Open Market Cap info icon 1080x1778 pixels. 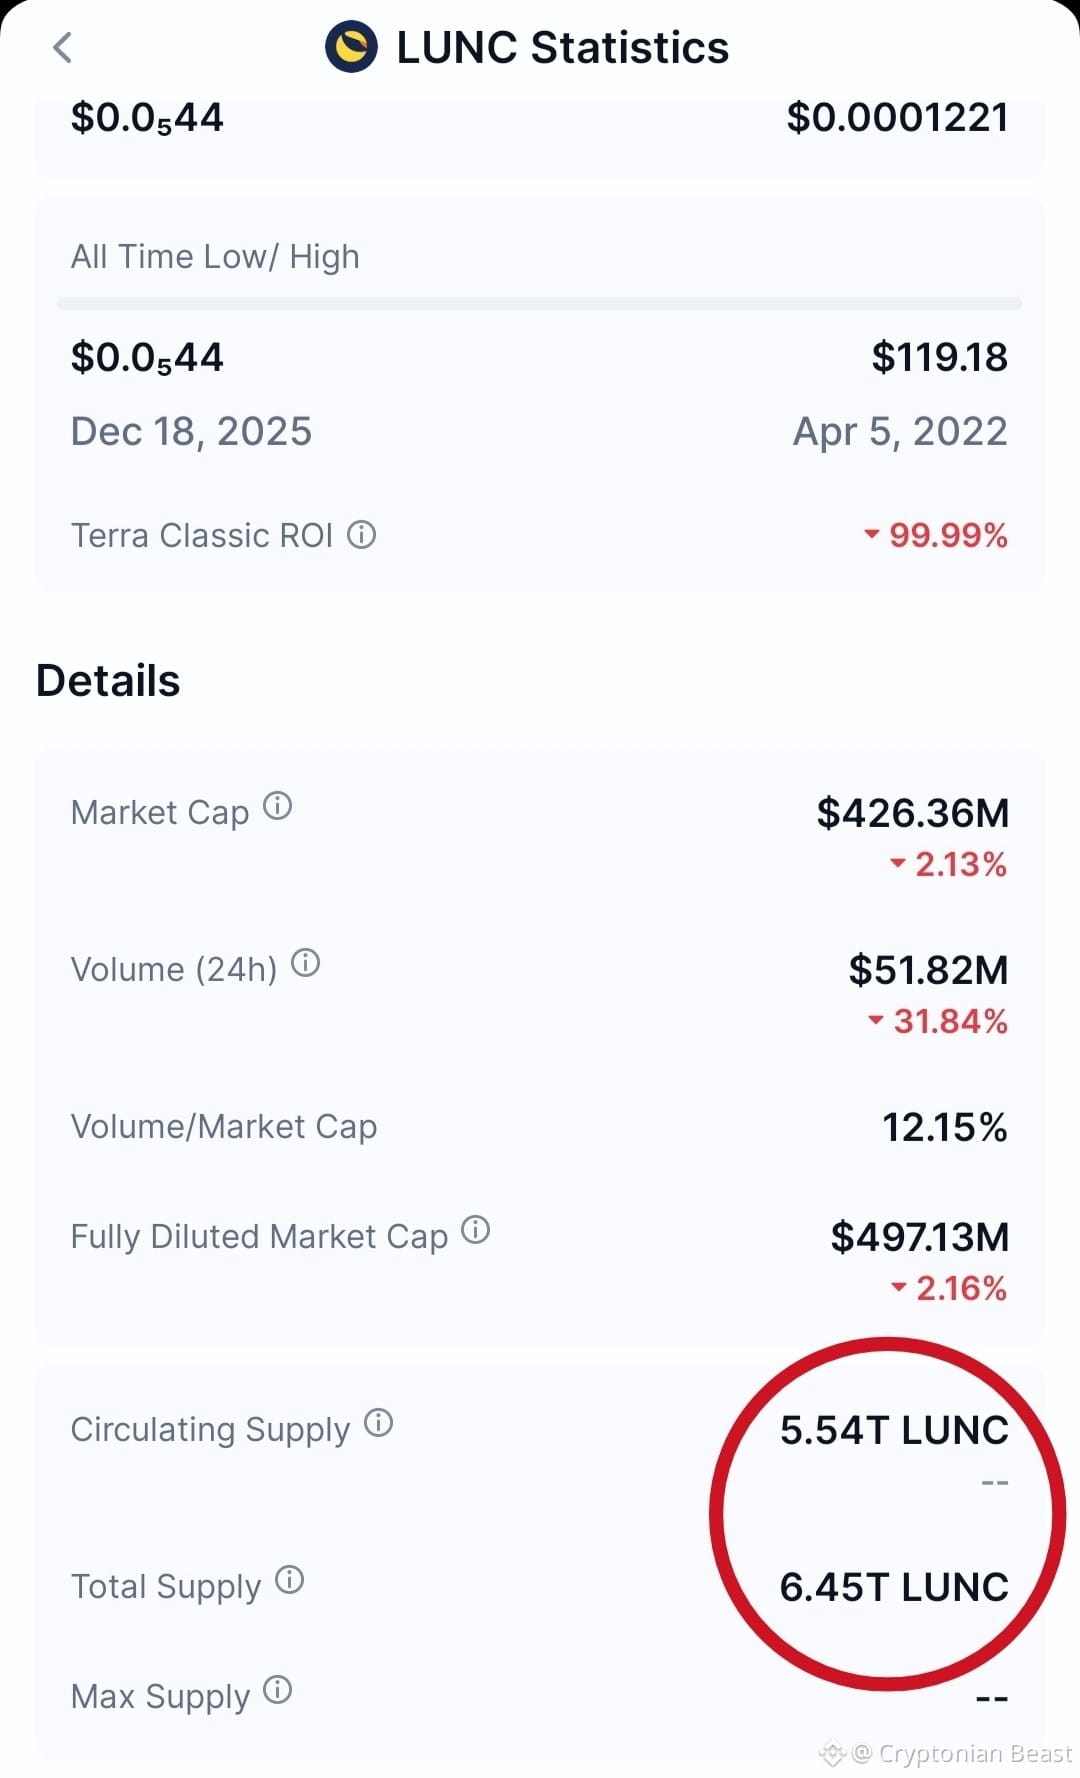[x=277, y=806]
